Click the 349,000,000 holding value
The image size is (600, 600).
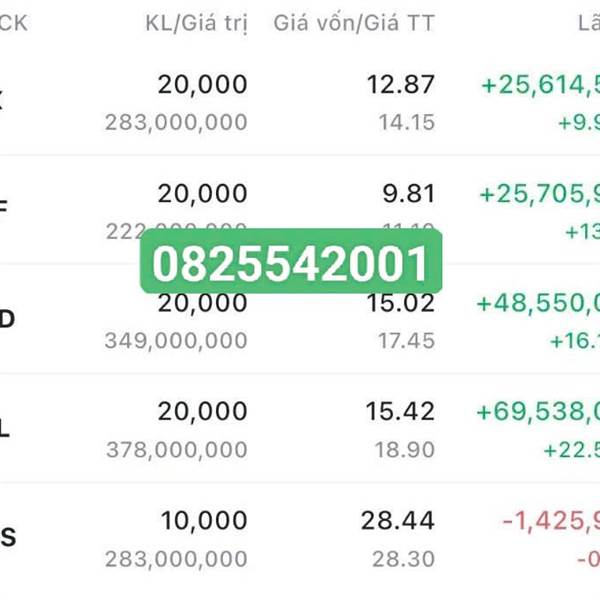tap(176, 341)
